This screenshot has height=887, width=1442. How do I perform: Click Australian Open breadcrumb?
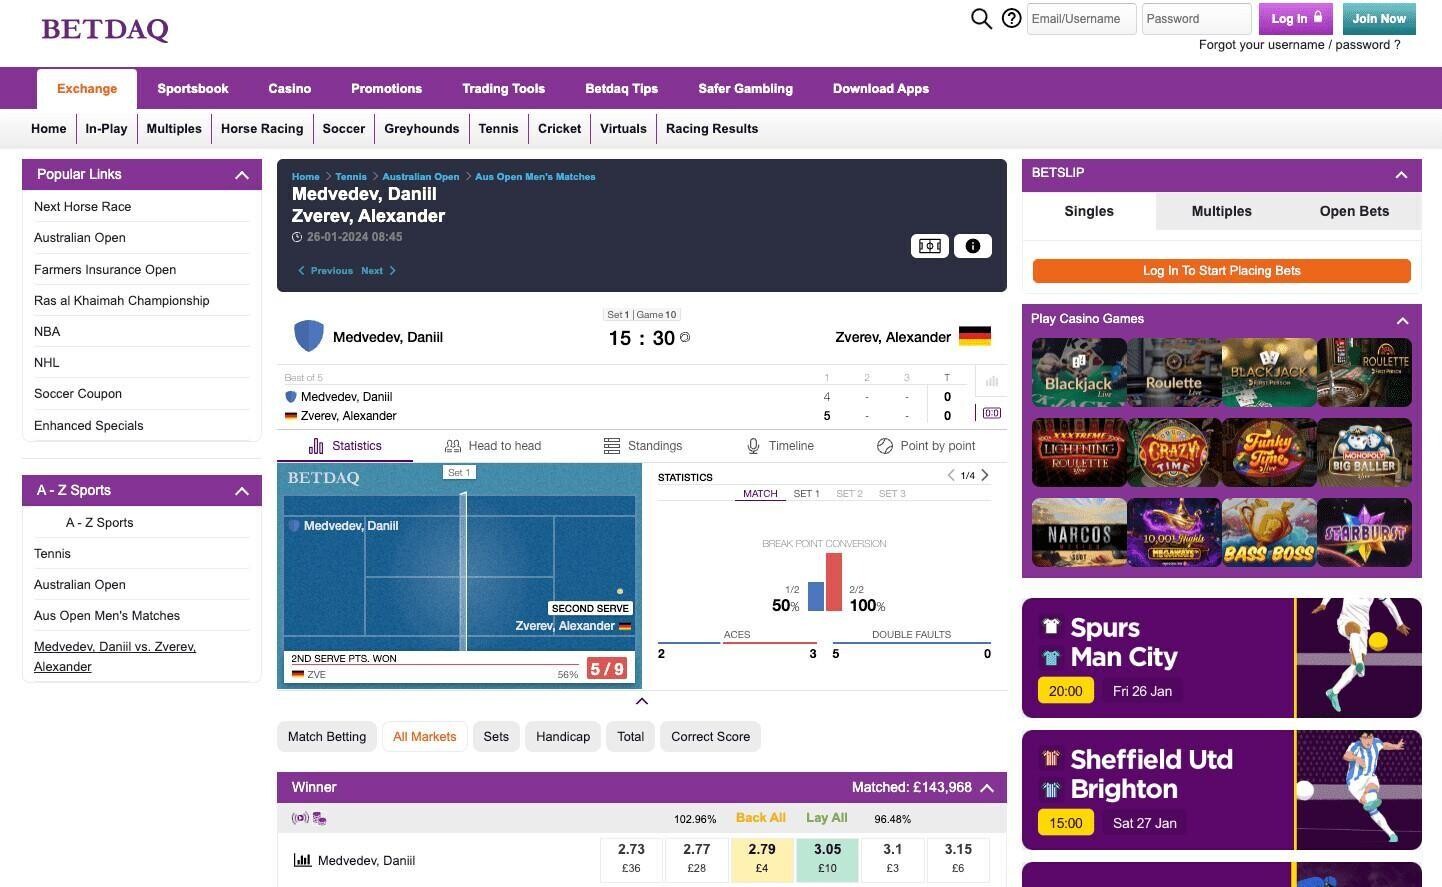click(x=420, y=177)
